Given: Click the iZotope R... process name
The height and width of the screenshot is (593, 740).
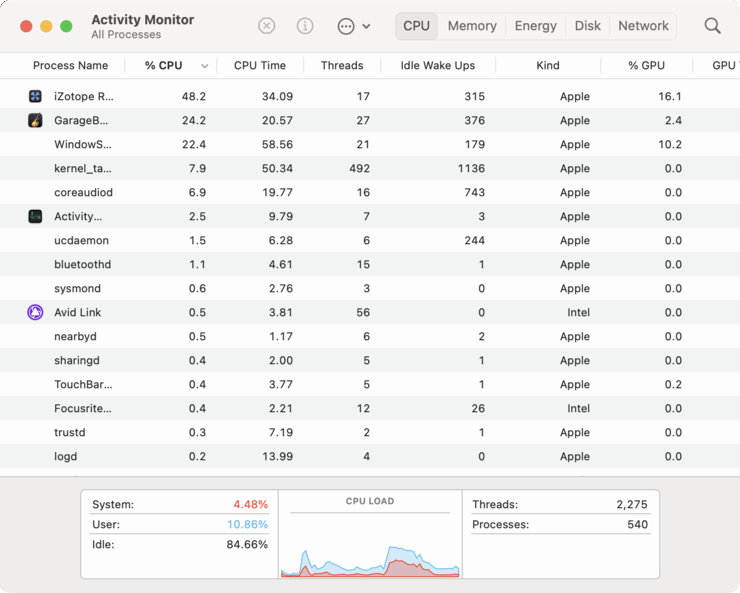Looking at the screenshot, I should (x=84, y=97).
